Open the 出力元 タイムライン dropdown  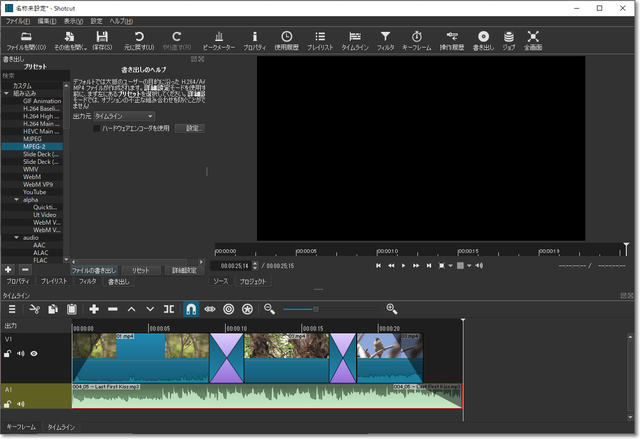[x=123, y=116]
